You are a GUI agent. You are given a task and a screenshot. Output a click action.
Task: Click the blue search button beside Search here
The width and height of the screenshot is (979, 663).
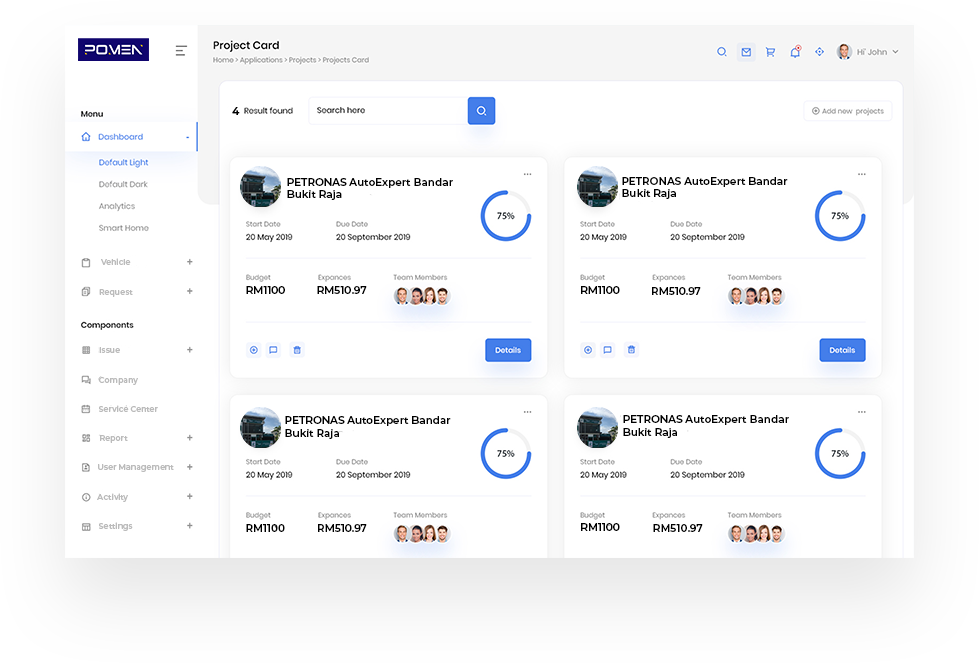pos(481,110)
